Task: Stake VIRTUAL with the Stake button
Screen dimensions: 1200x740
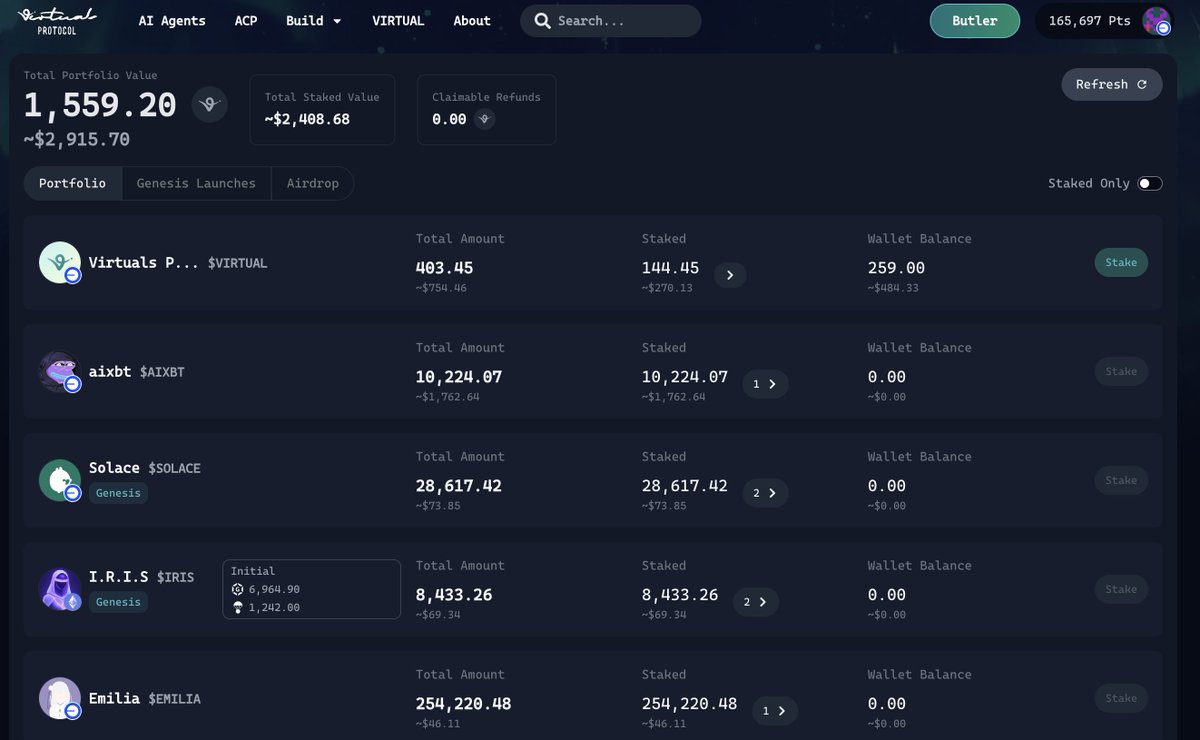Action: click(1121, 262)
